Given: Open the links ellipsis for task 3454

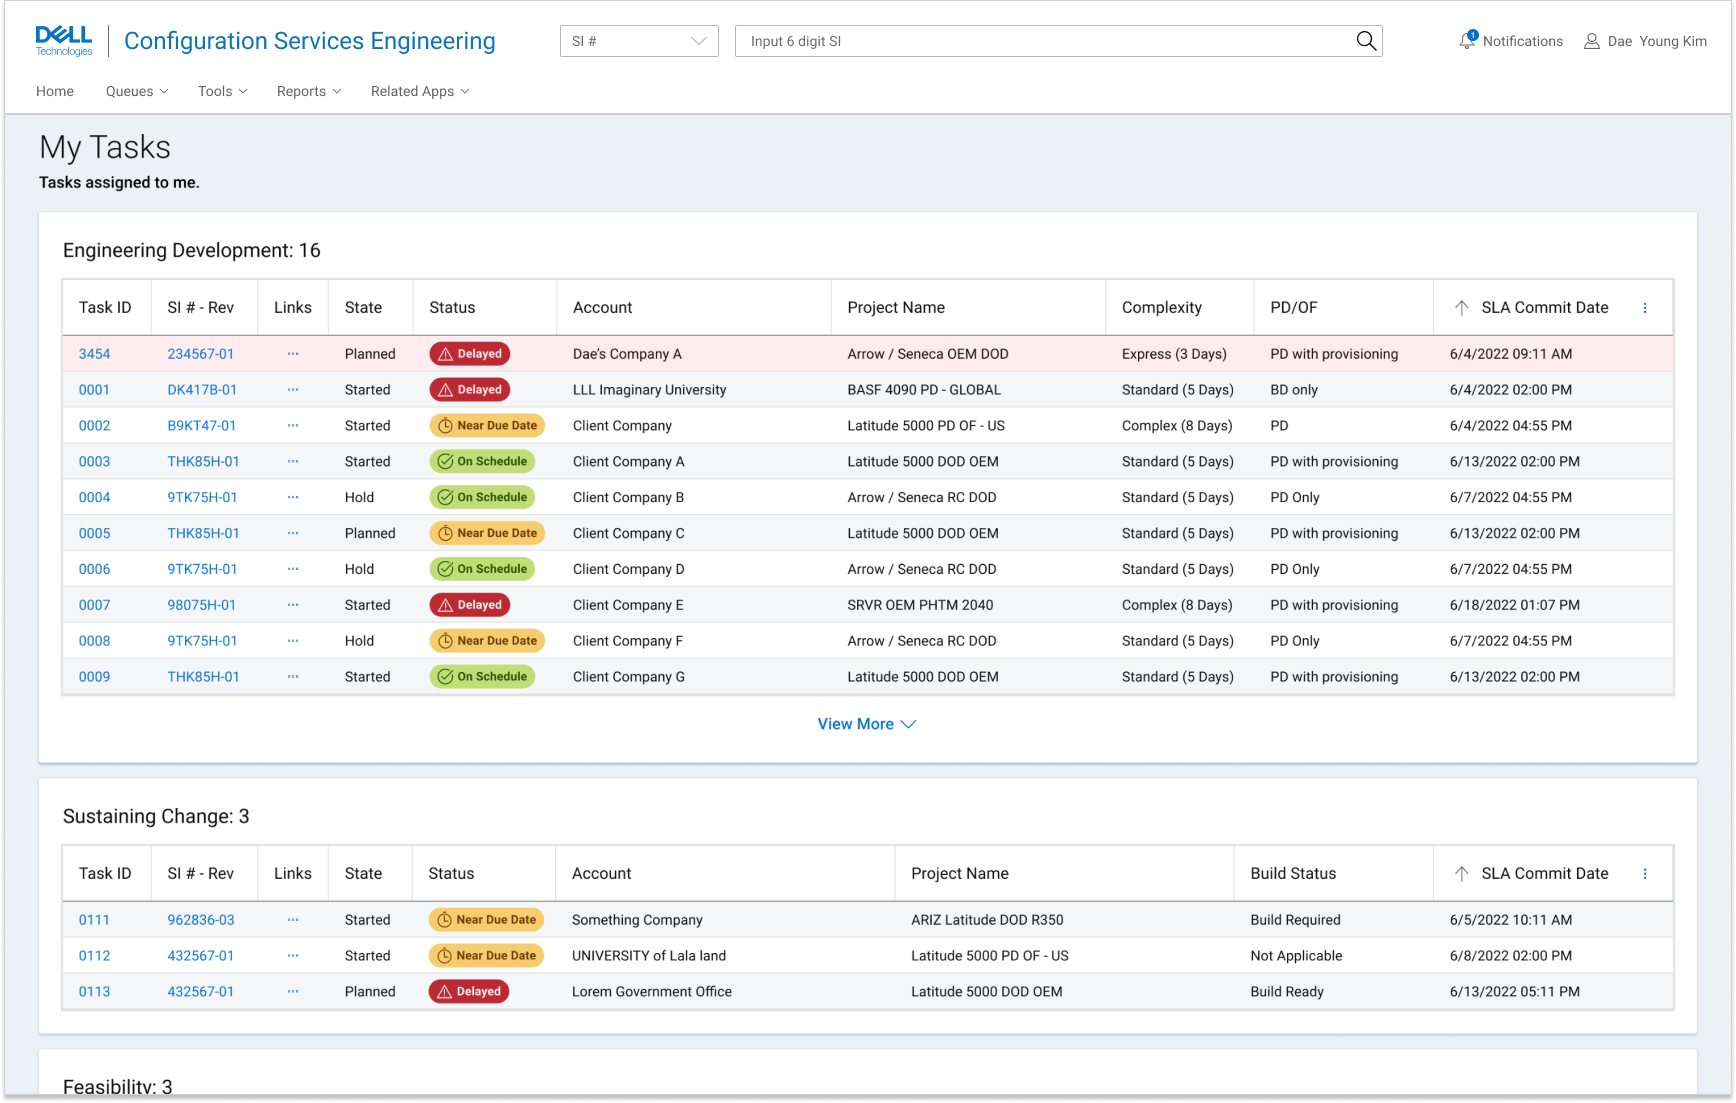Looking at the screenshot, I should point(293,354).
